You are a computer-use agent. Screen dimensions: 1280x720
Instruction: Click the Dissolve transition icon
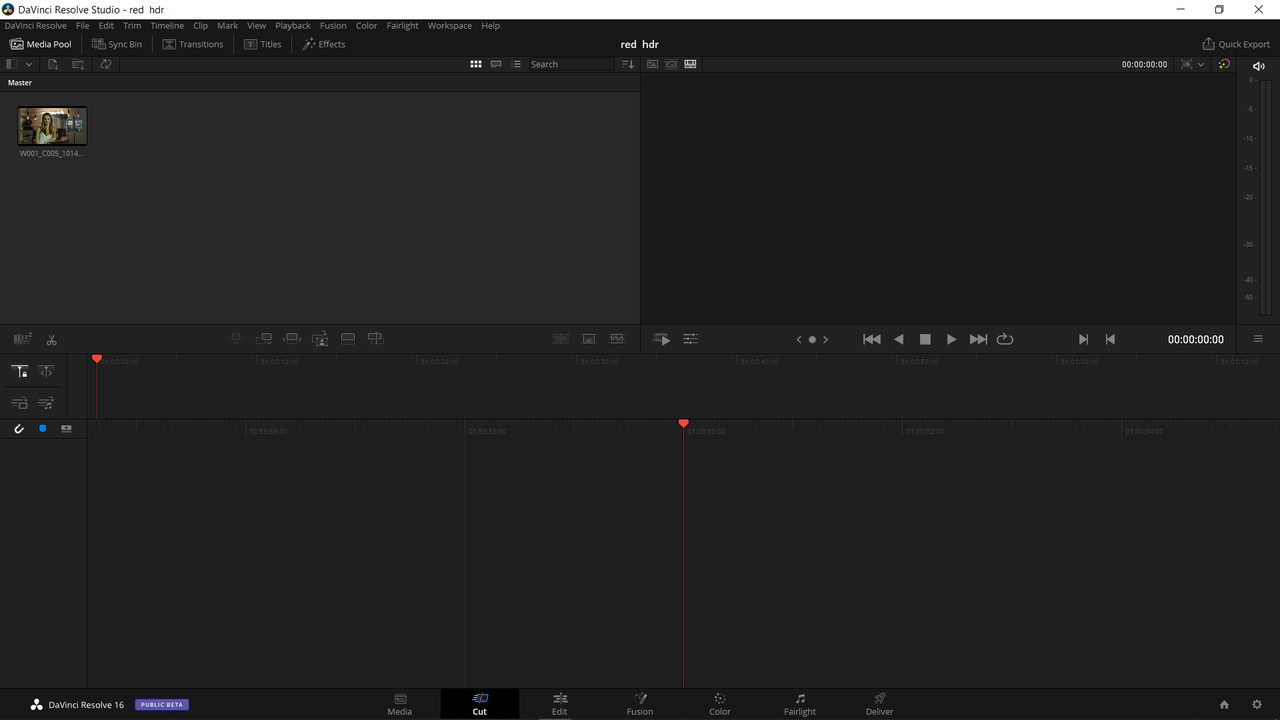(x=589, y=339)
